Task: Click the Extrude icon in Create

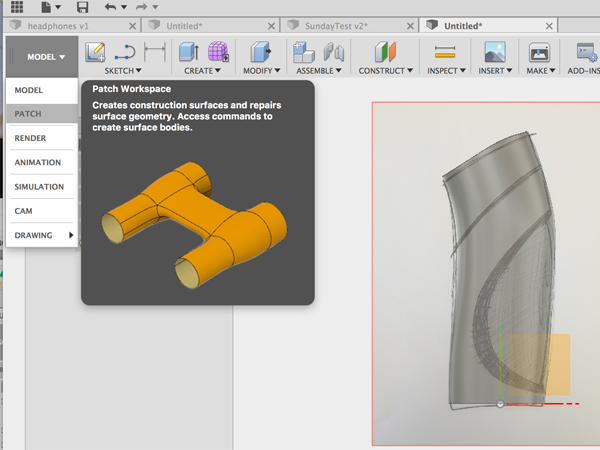Action: click(x=189, y=52)
